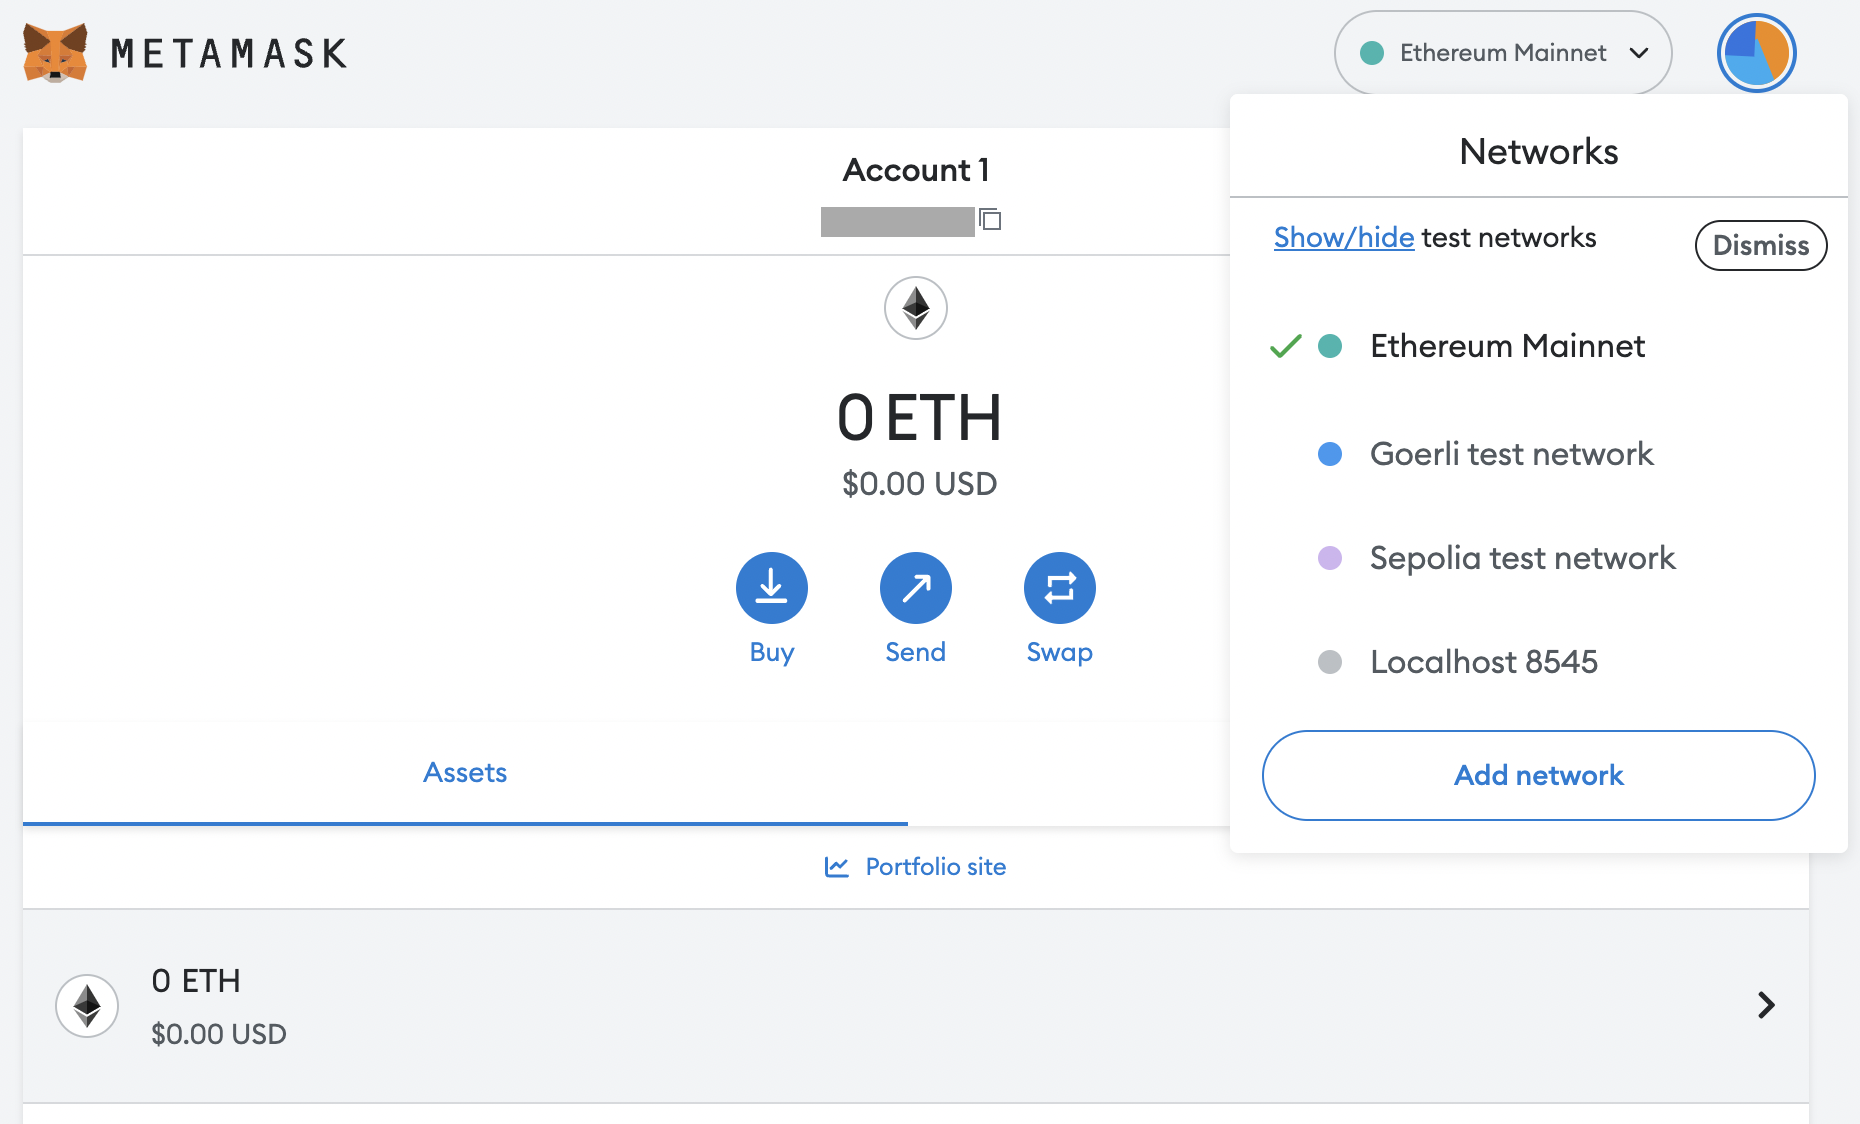1860x1124 pixels.
Task: Switch to Goerli test network
Action: tap(1510, 454)
